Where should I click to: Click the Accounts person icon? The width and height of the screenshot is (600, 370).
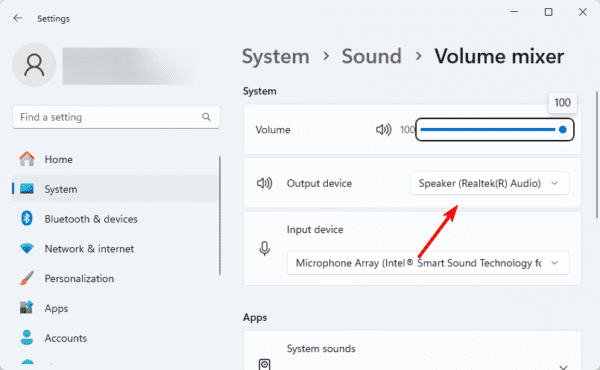tap(27, 337)
